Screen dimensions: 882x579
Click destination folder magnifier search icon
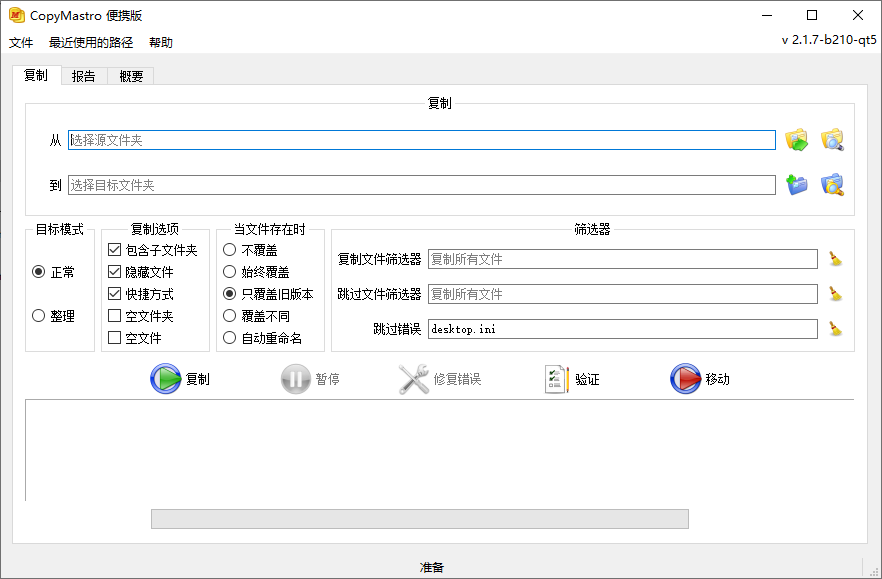(x=832, y=185)
